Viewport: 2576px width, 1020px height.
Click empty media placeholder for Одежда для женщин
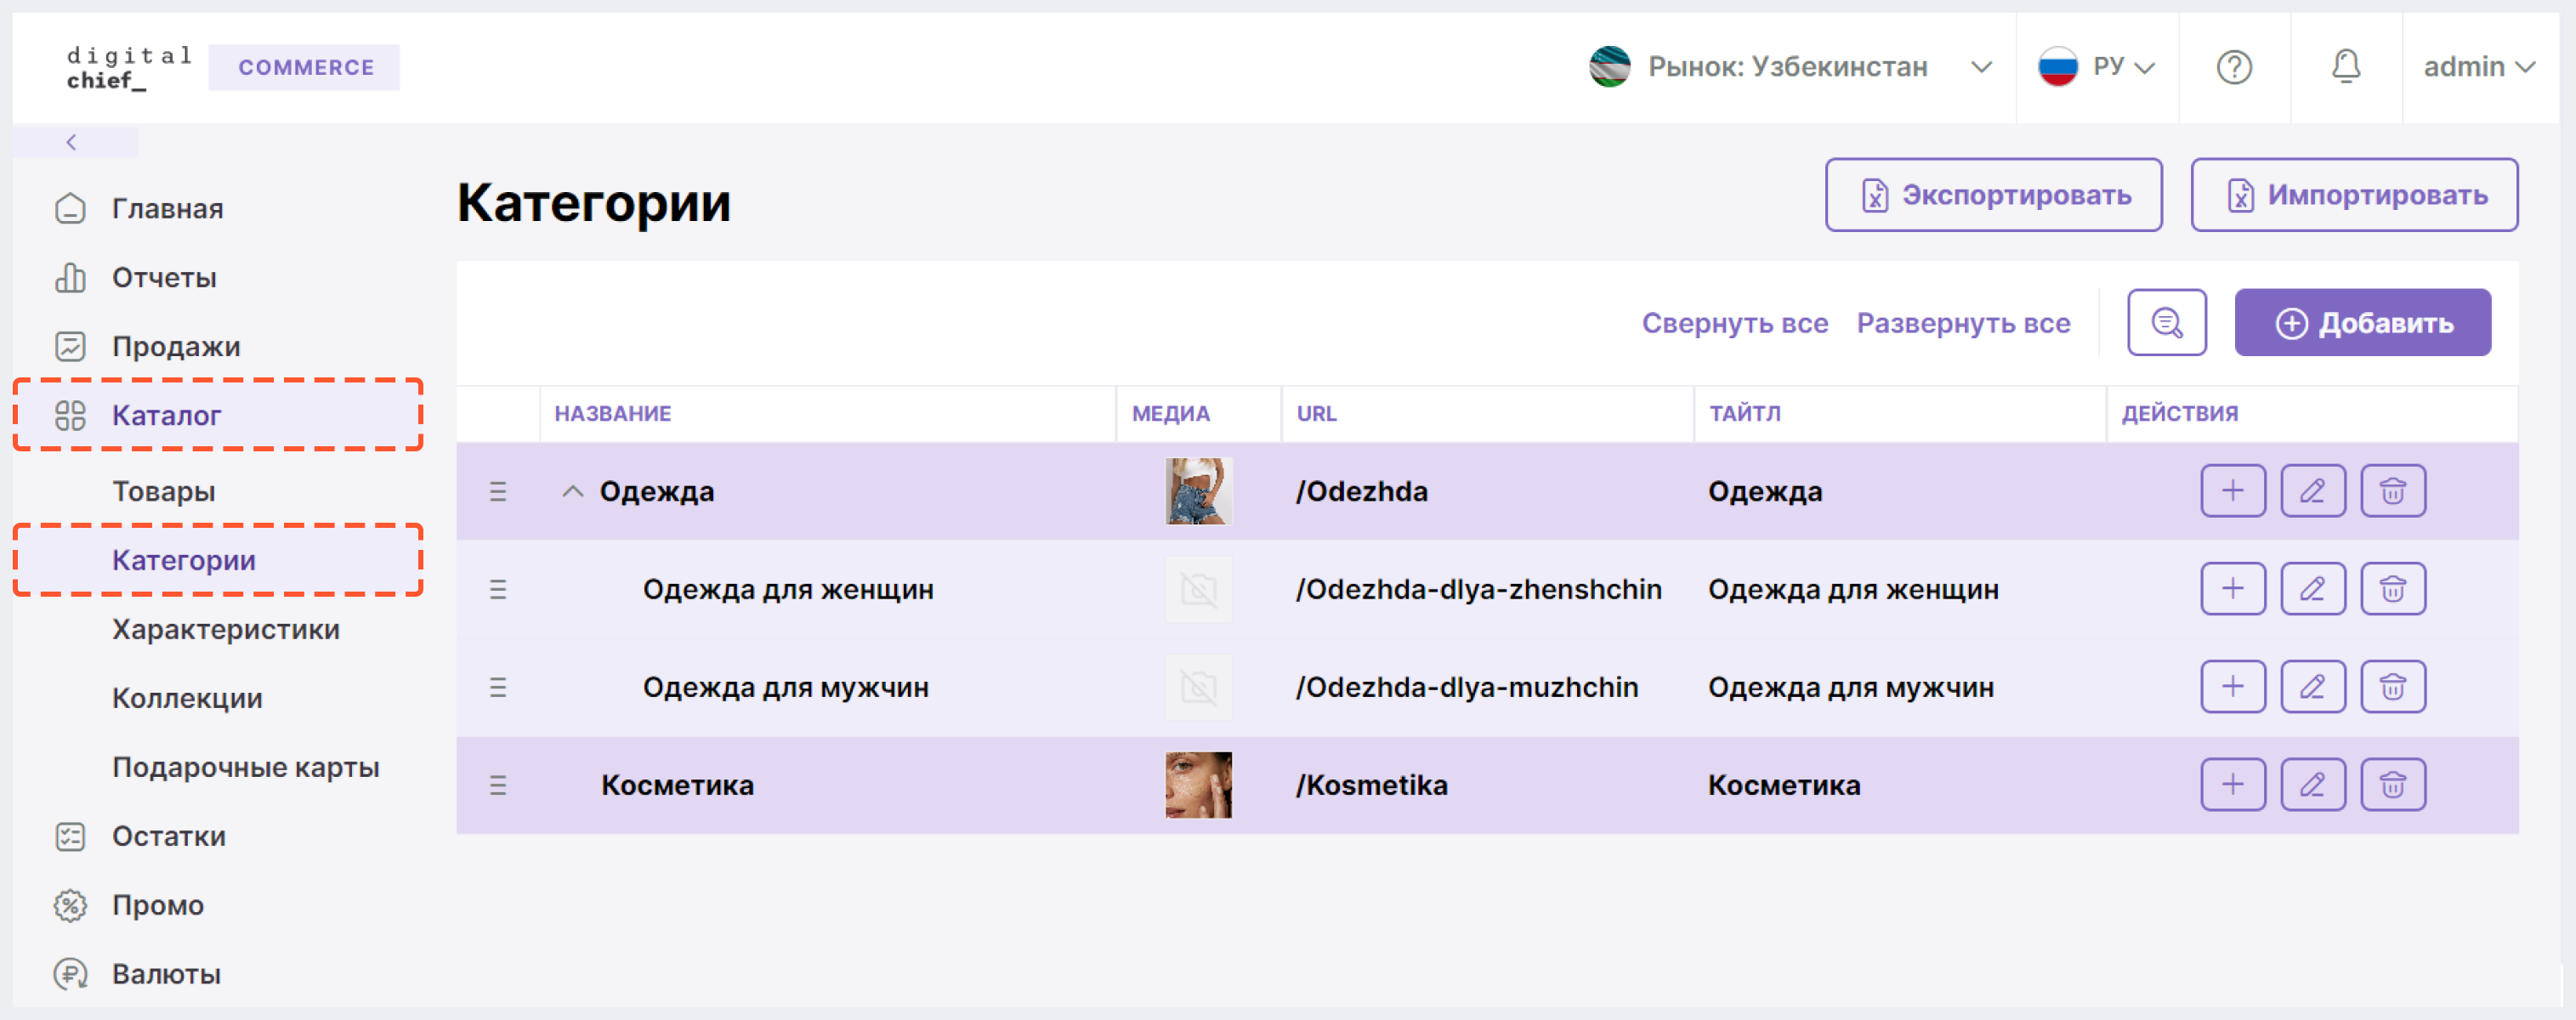point(1198,589)
